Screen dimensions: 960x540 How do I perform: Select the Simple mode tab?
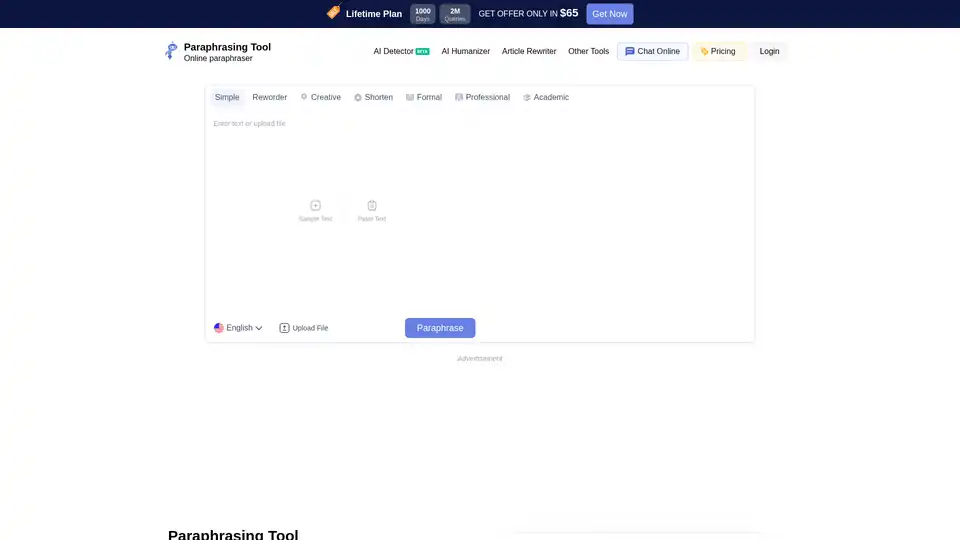(227, 97)
